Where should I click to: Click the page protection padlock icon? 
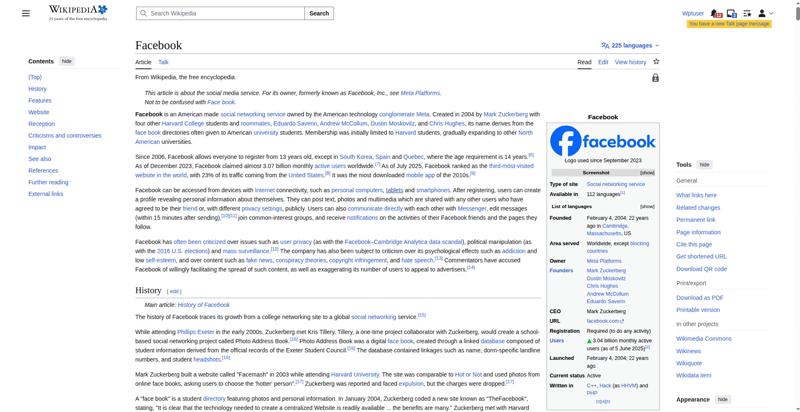[655, 78]
